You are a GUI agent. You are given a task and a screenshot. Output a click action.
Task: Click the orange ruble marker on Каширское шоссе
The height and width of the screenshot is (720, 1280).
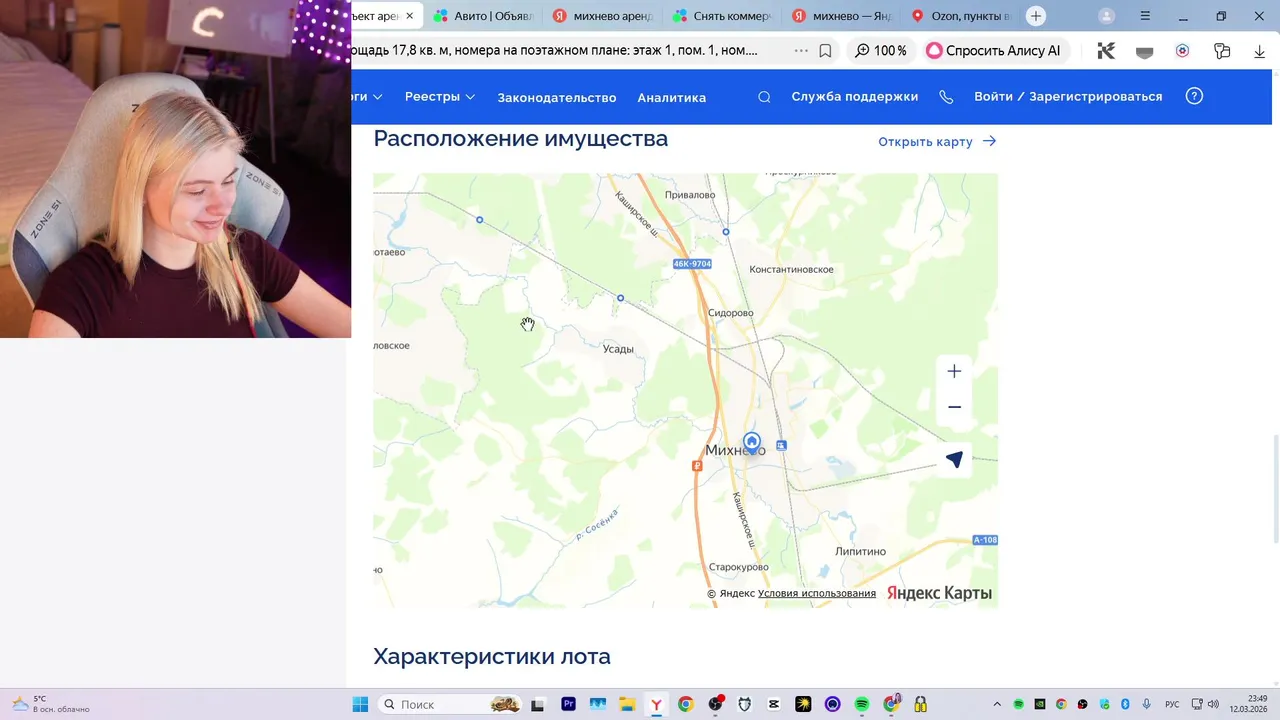coord(698,466)
